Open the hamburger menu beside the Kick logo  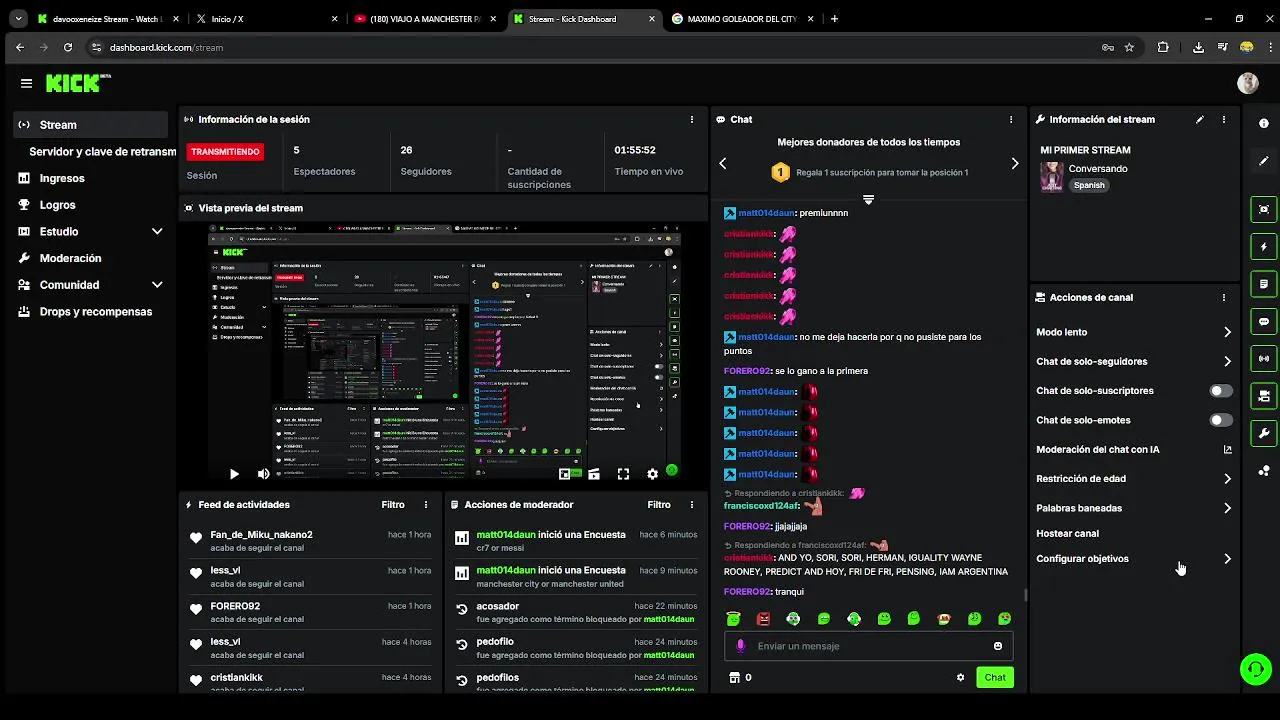(x=26, y=83)
